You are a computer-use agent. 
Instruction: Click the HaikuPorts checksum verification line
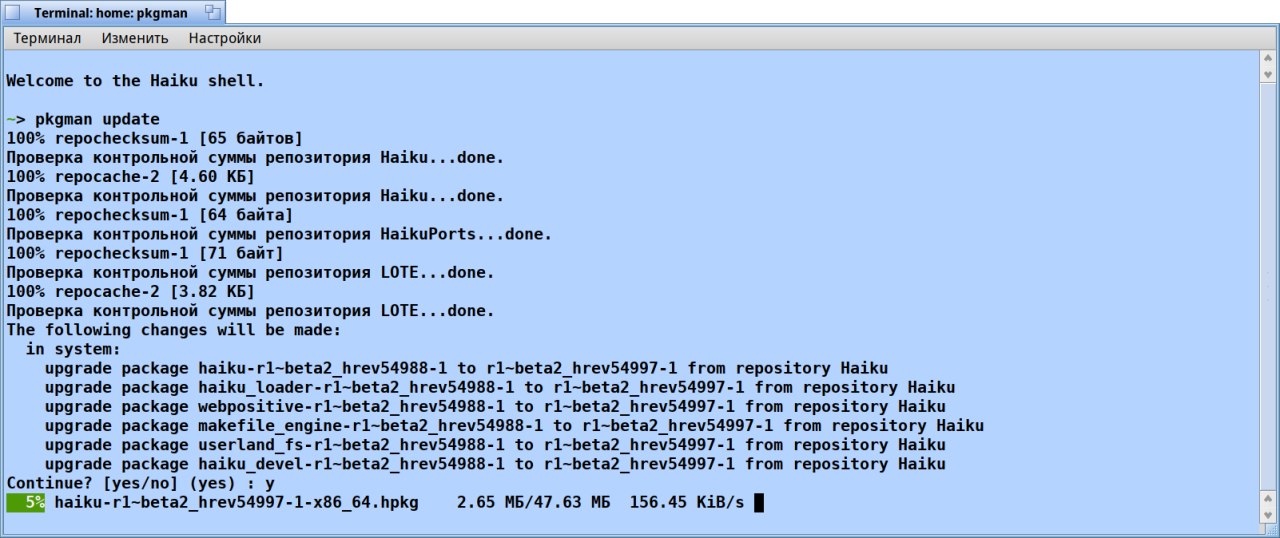[279, 234]
